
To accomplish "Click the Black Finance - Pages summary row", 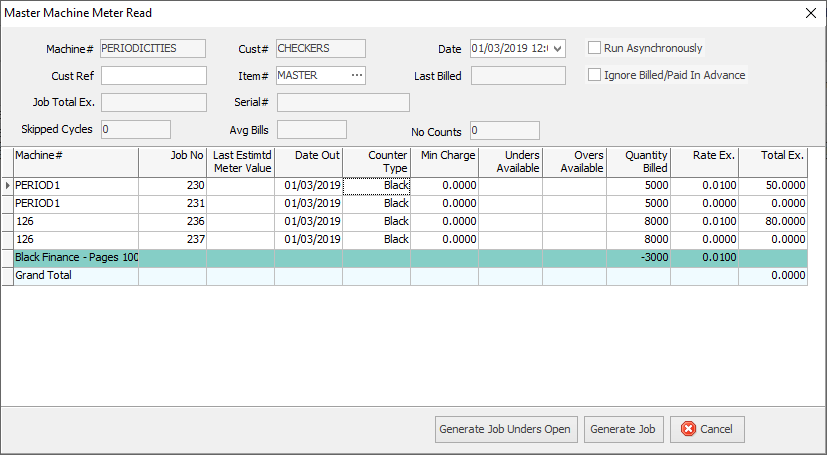I will click(x=75, y=258).
